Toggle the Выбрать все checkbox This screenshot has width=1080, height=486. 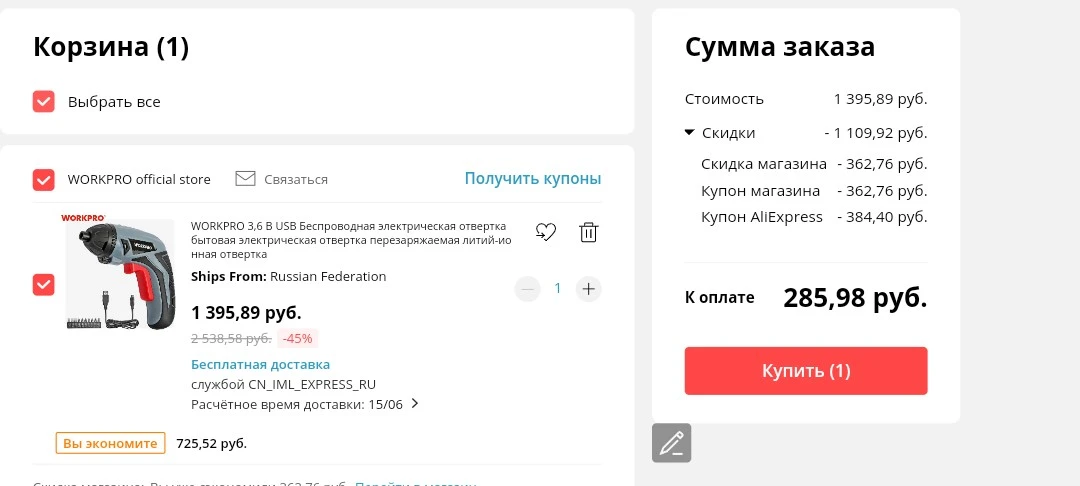[43, 102]
